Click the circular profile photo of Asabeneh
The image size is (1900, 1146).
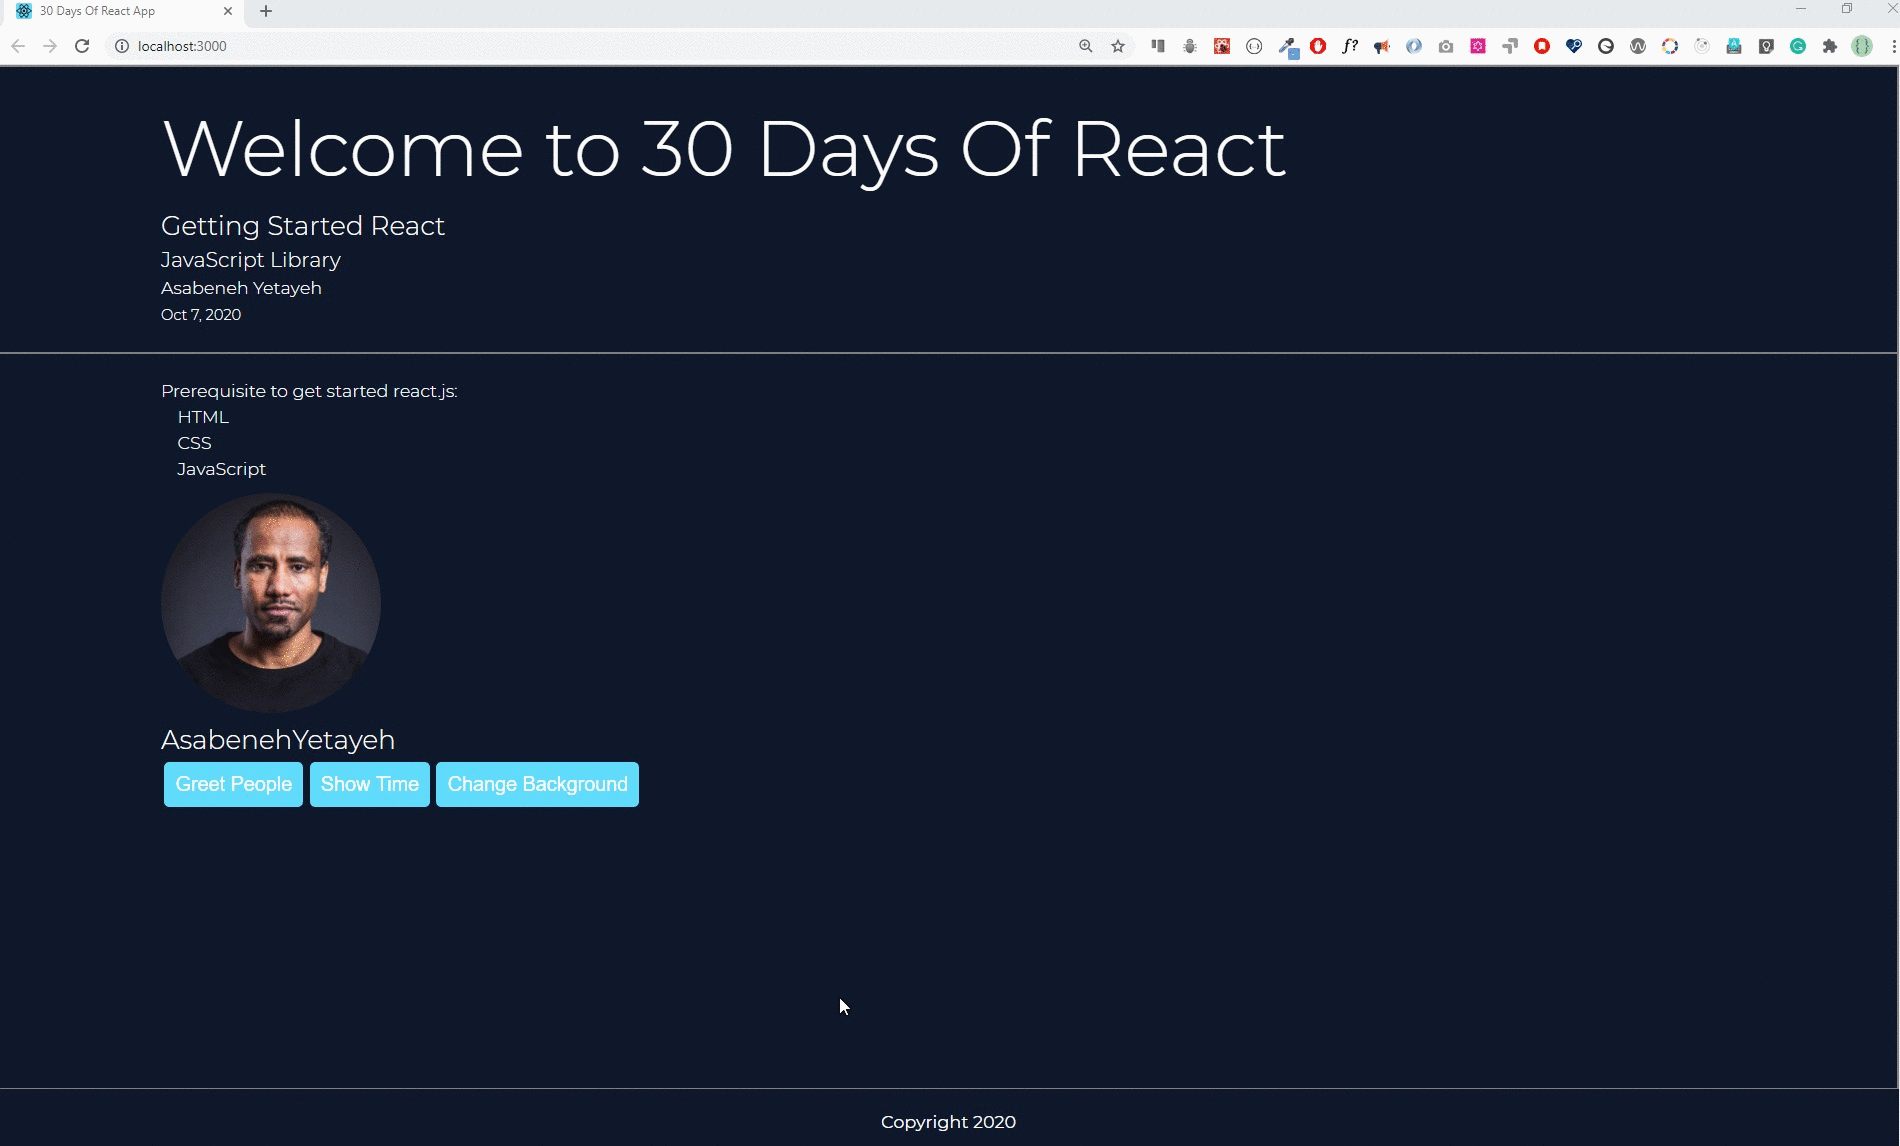pyautogui.click(x=271, y=603)
